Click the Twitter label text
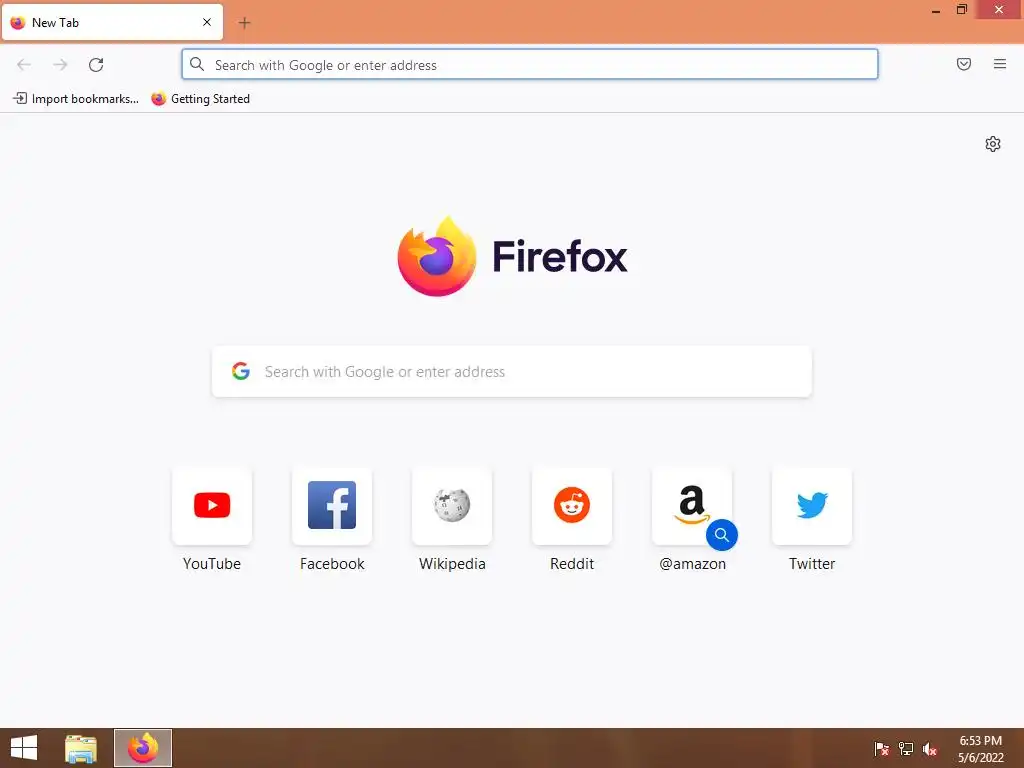The height and width of the screenshot is (768, 1024). point(812,564)
